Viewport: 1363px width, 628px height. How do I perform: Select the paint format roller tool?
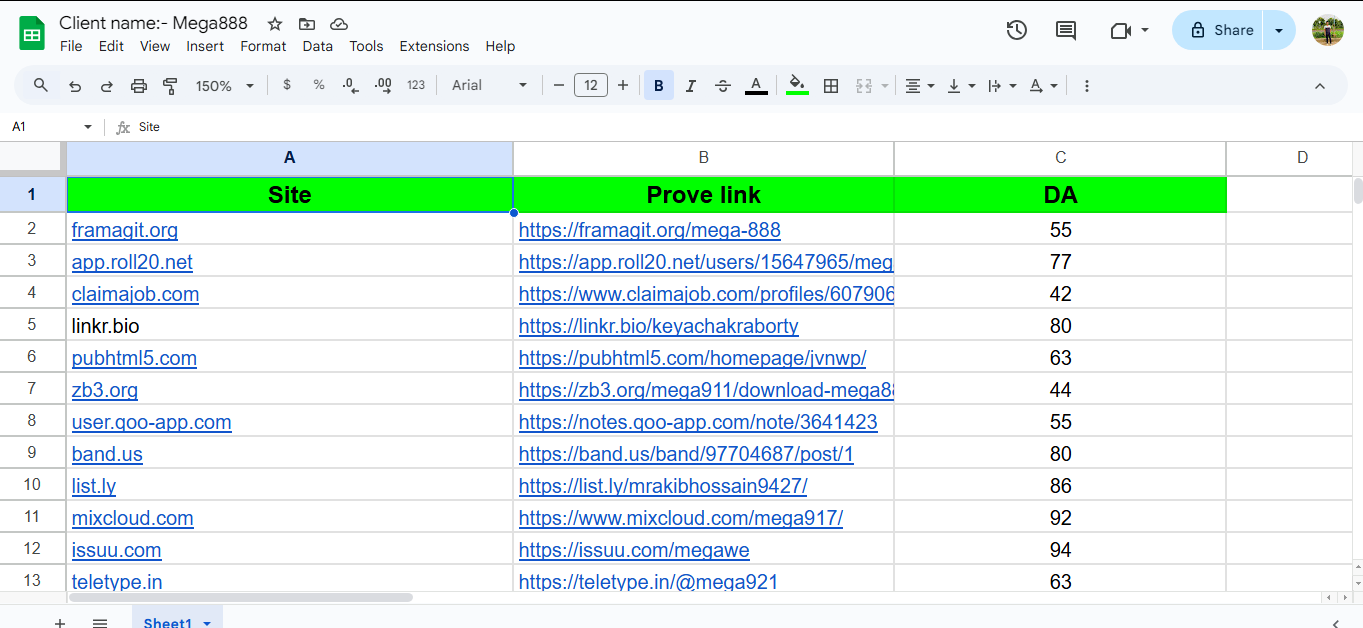[170, 86]
